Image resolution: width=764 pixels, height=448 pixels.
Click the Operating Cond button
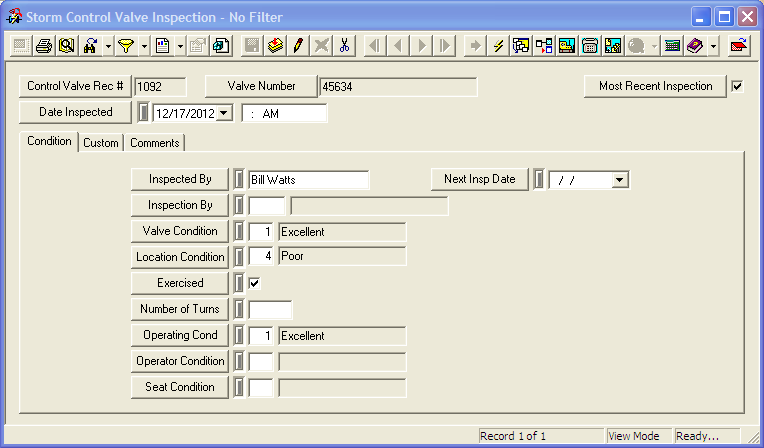180,335
